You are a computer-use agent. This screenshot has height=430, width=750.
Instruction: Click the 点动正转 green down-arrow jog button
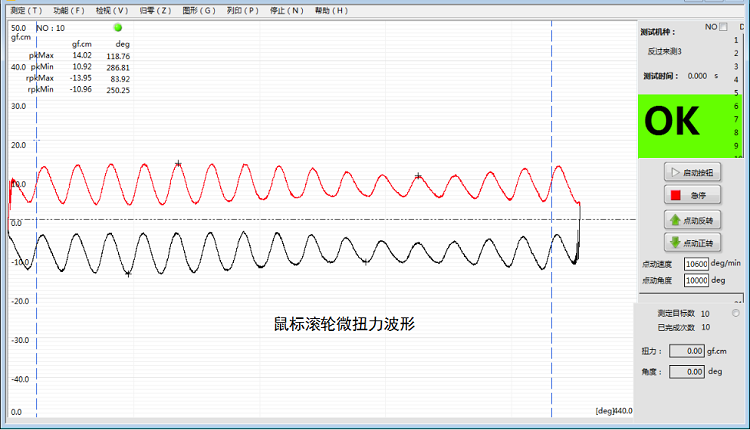tap(694, 243)
